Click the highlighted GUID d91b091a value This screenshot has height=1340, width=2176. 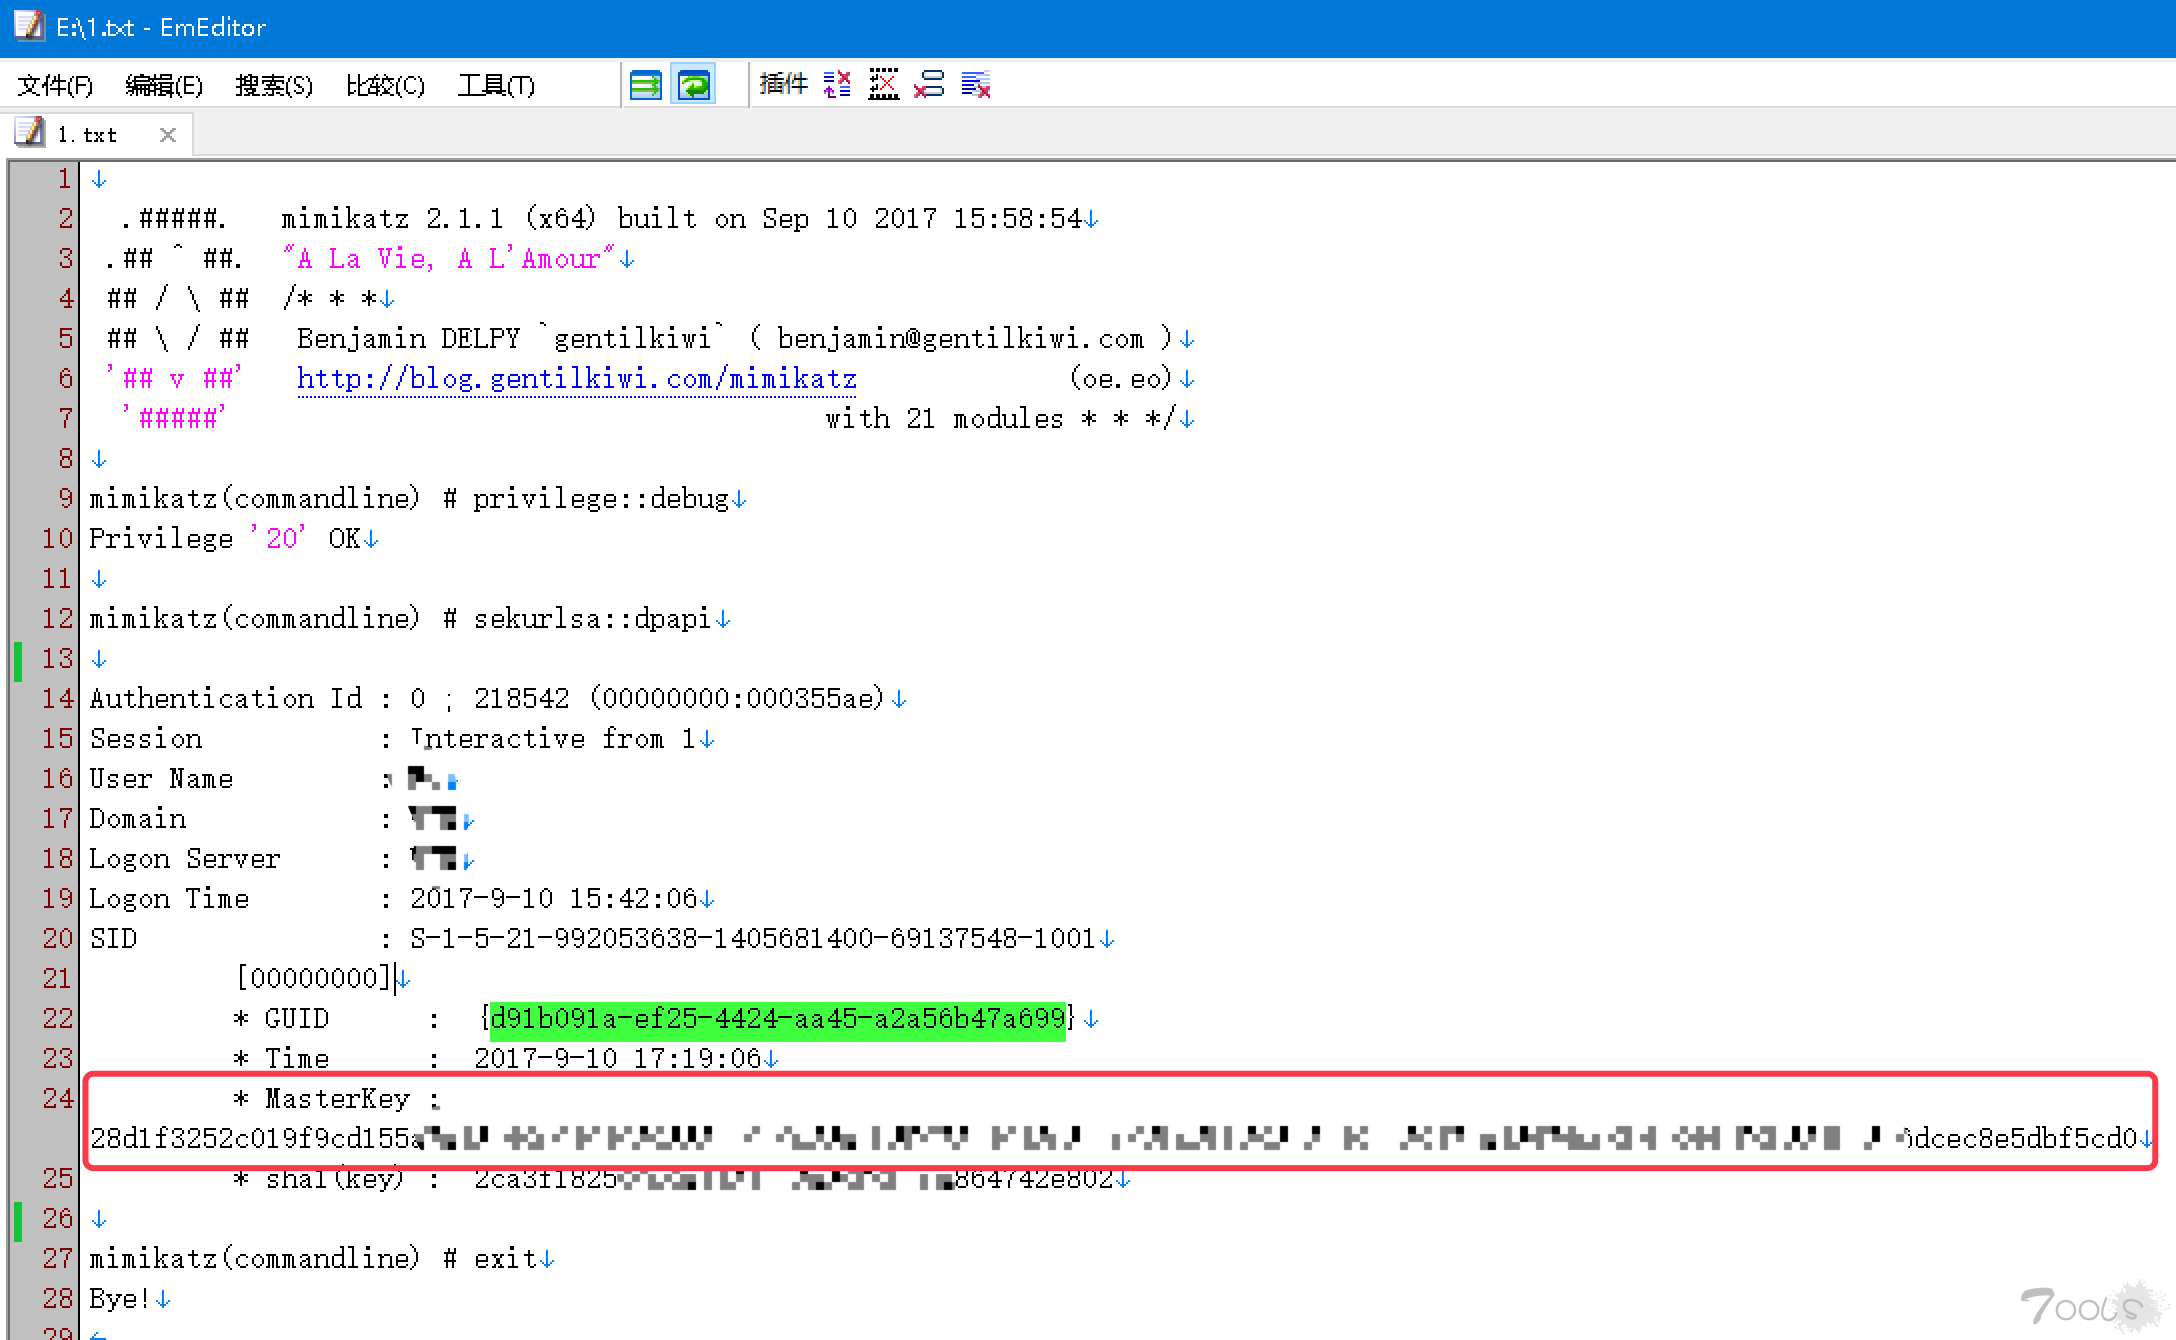click(x=777, y=1019)
